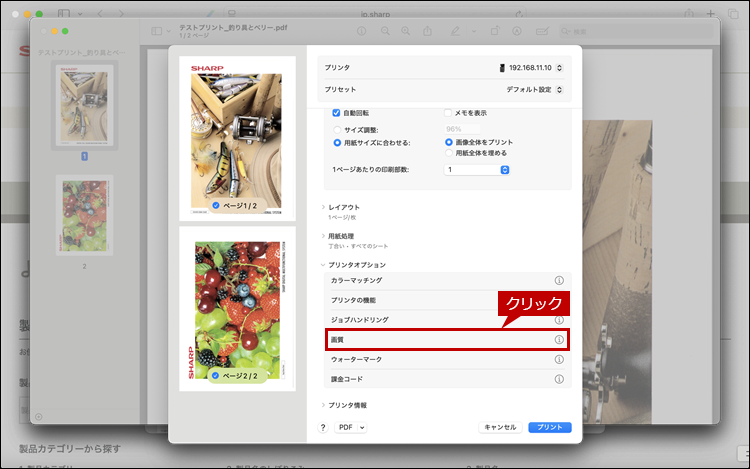Click info icon for プリンタの機能
750x469 pixels.
tap(559, 300)
